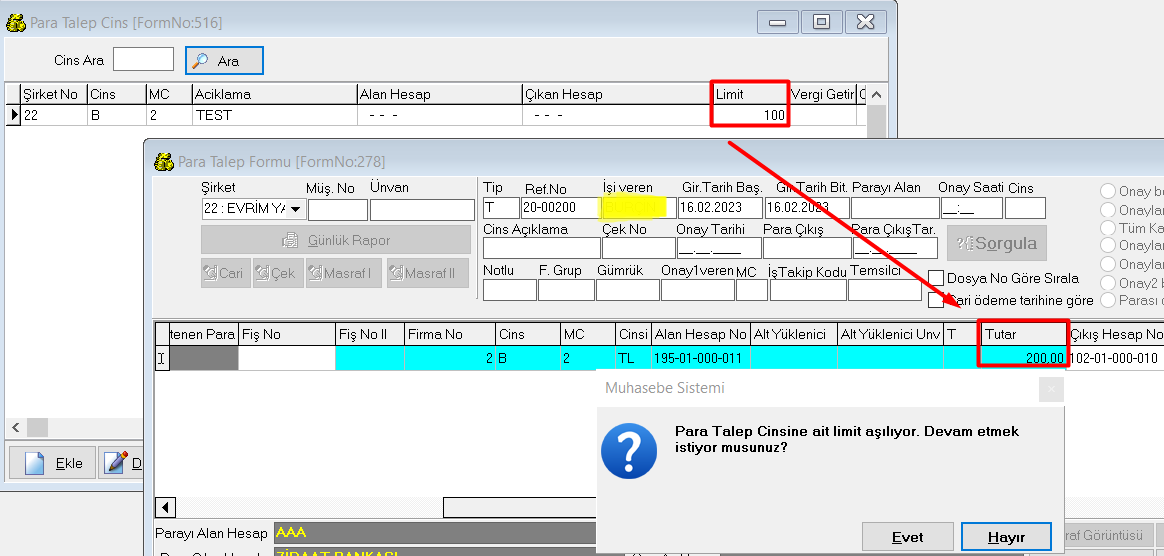Click the Ara search button with magnifier
This screenshot has width=1164, height=556.
(x=224, y=61)
